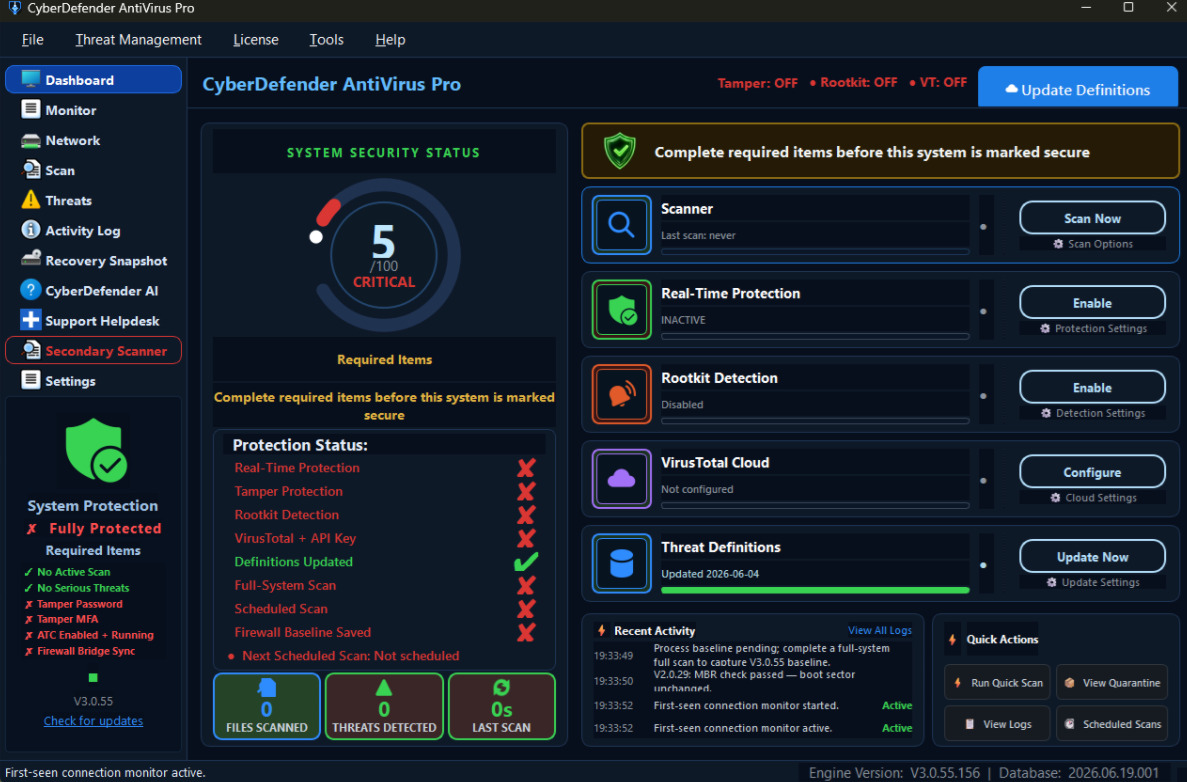Screen dimensions: 1187x782
Task: Click the Tamper: OFF status indicator
Action: pyautogui.click(x=757, y=83)
